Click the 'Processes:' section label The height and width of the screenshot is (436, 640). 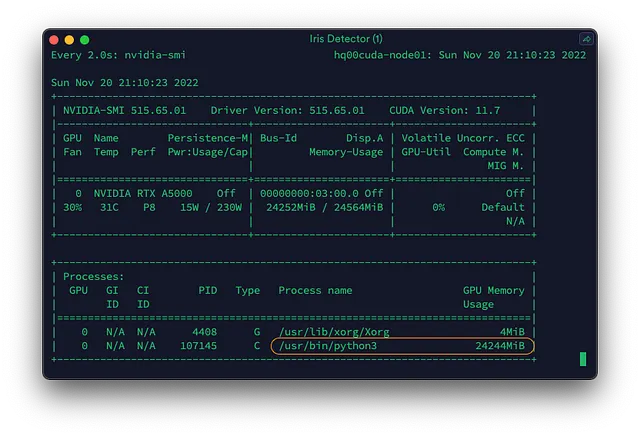93,276
